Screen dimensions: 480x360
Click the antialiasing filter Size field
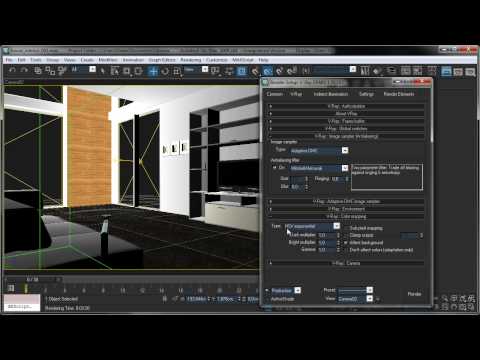tap(297, 179)
